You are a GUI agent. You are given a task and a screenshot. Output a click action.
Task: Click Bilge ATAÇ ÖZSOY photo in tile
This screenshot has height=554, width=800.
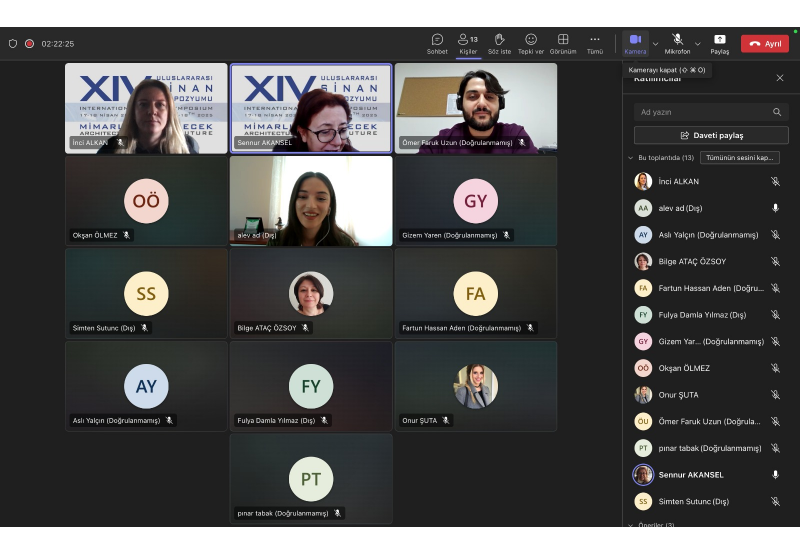(311, 293)
